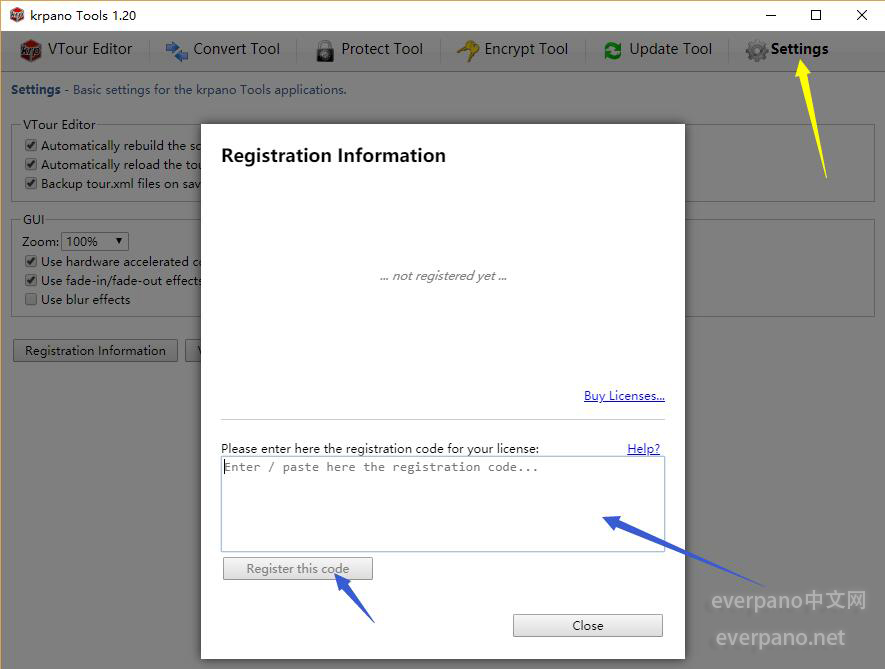Screen dimensions: 885x669
Task: Open the Help? link
Action: click(x=643, y=449)
